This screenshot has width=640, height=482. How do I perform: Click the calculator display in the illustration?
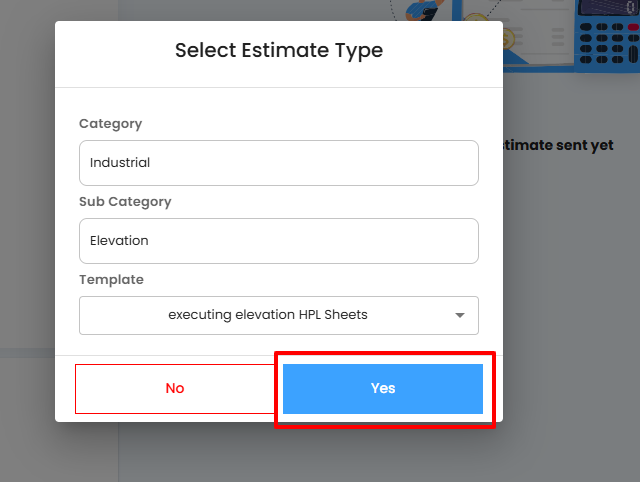point(609,8)
